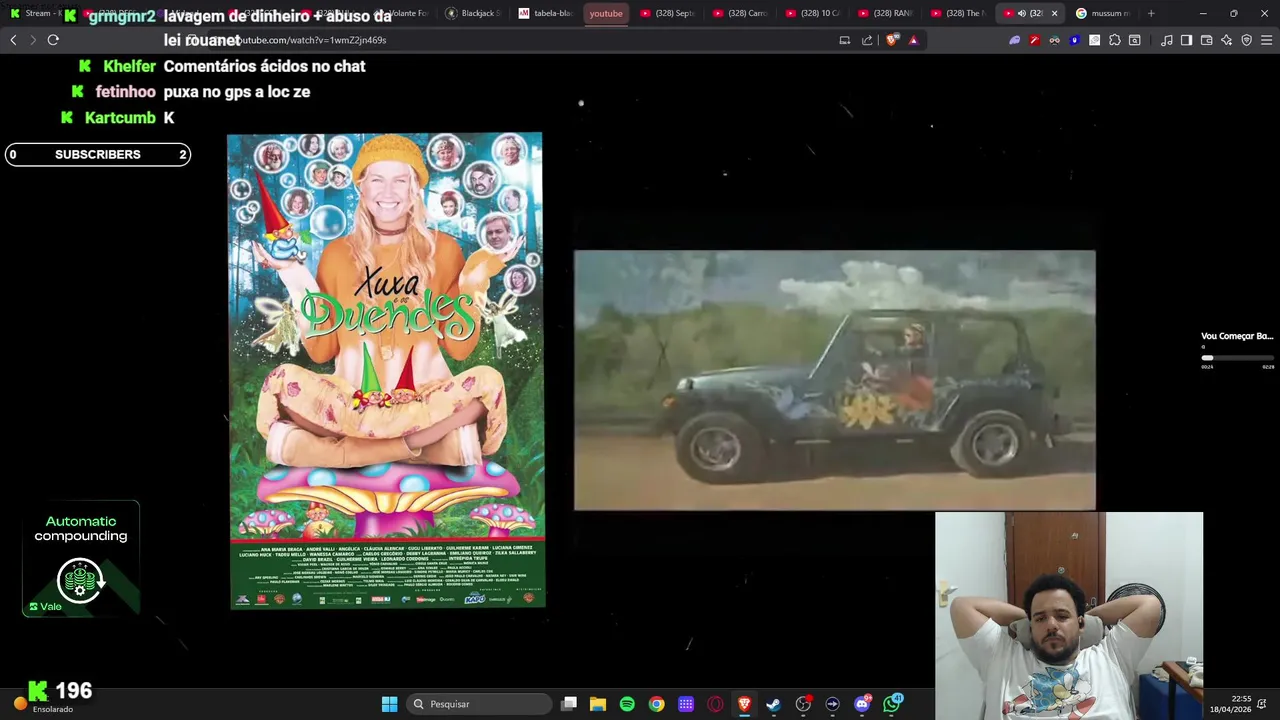Open Task View from the taskbar

click(569, 704)
